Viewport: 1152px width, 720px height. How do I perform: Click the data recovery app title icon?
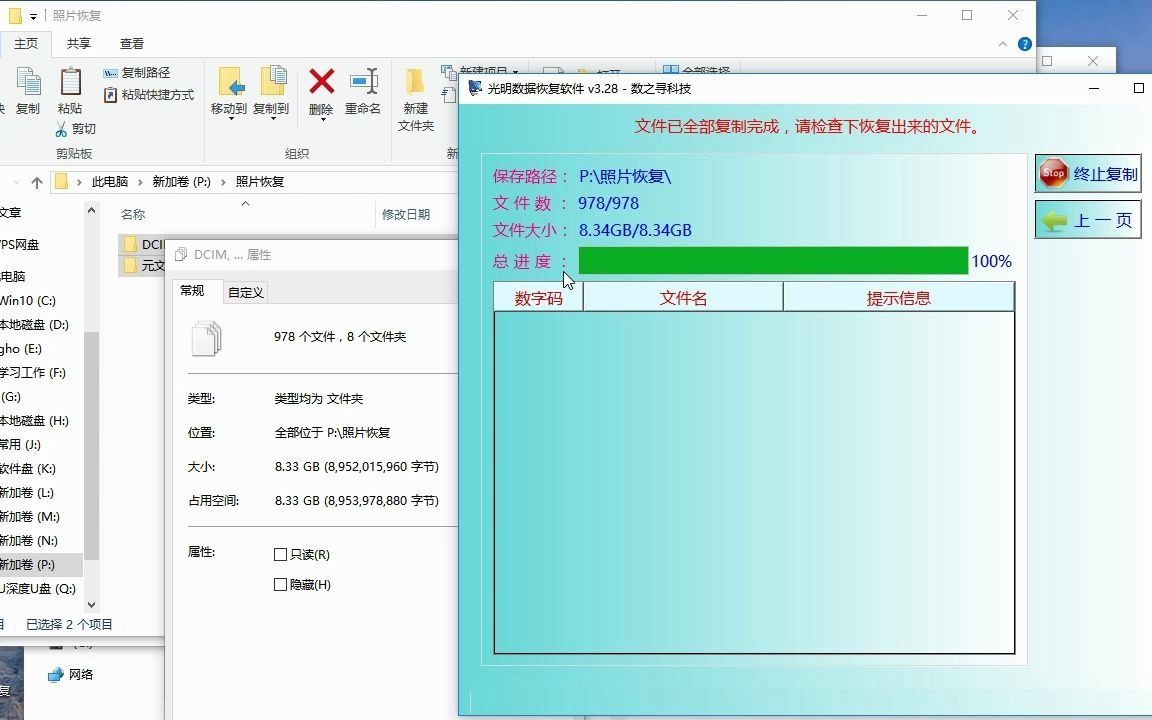tap(475, 88)
